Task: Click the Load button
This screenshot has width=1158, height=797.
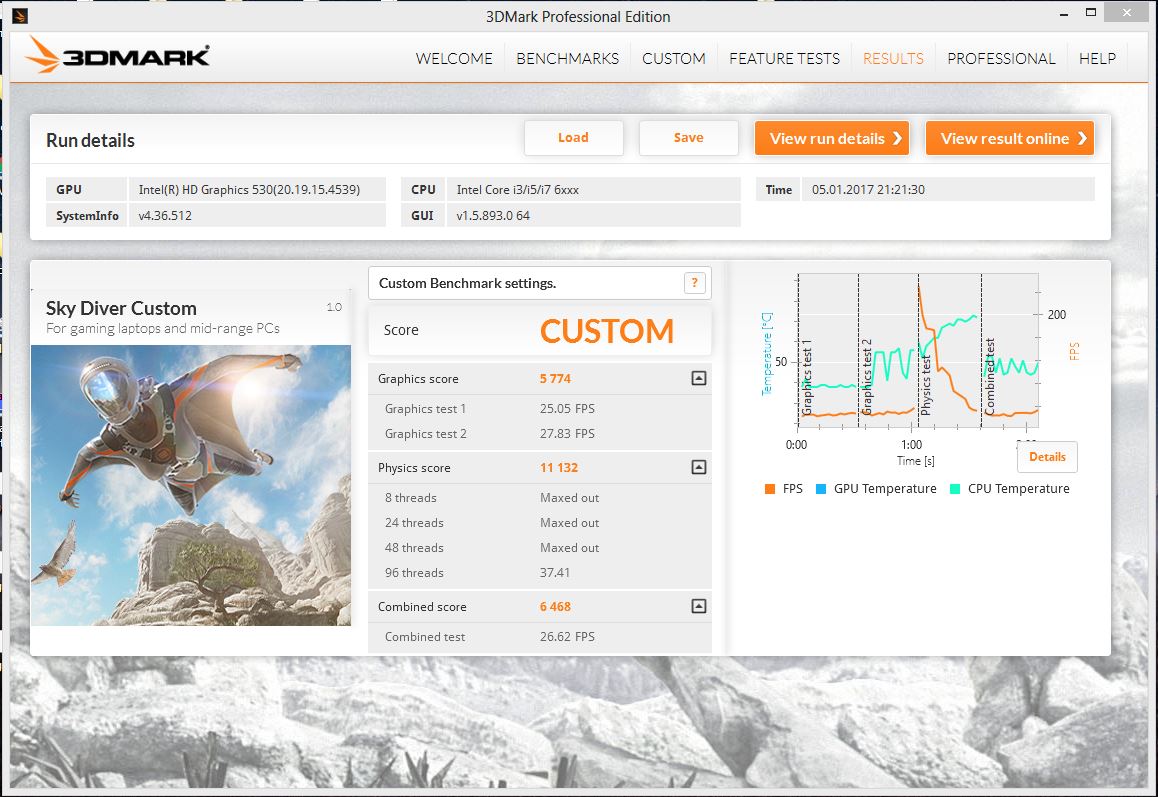Action: pyautogui.click(x=573, y=137)
